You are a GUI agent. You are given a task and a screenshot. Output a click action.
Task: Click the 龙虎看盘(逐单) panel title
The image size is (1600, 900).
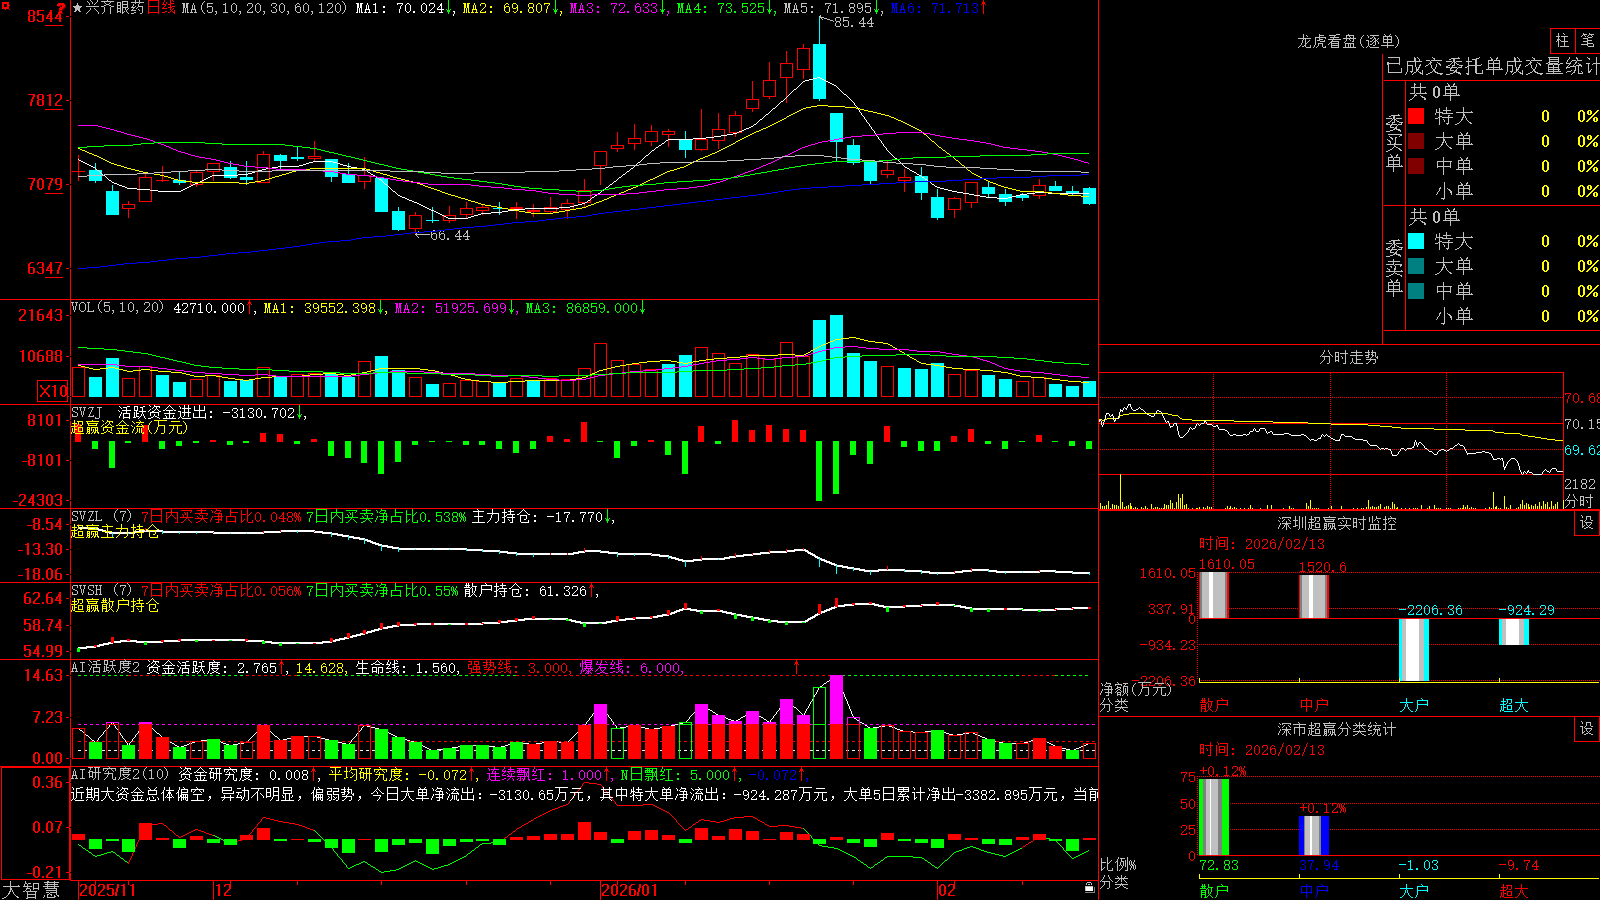(1349, 41)
